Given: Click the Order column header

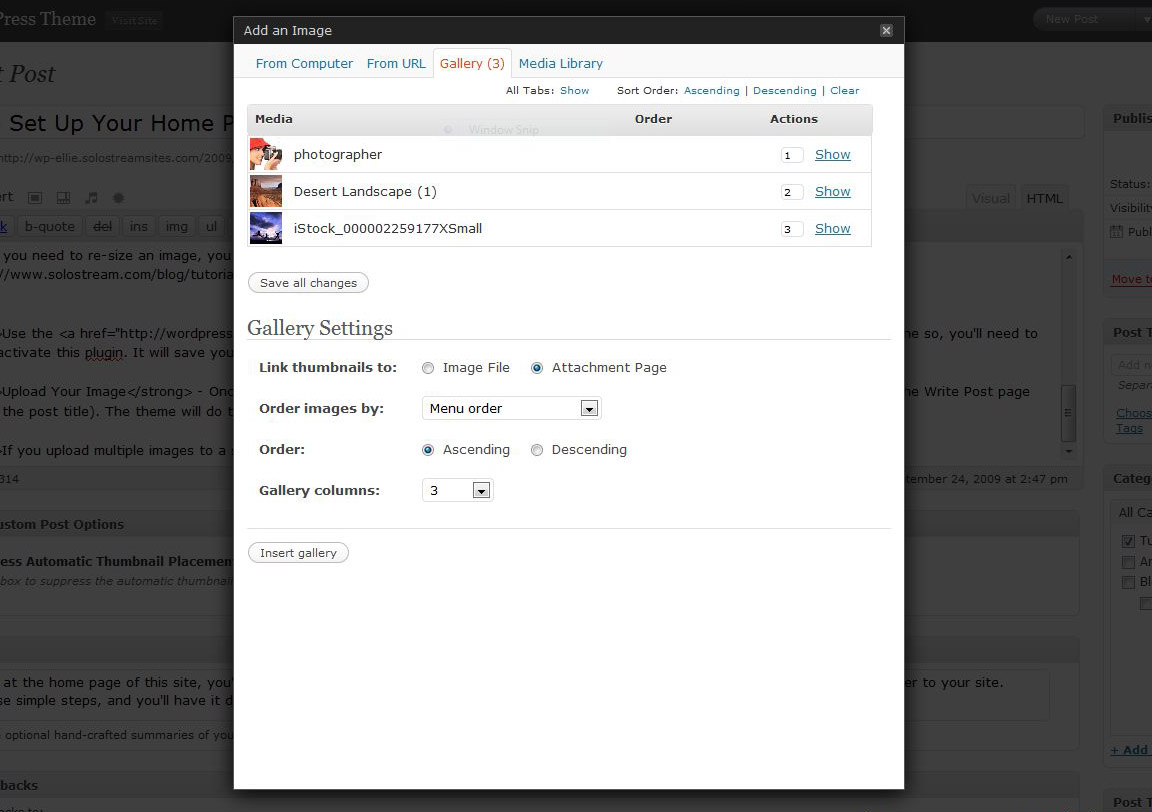Looking at the screenshot, I should [653, 119].
